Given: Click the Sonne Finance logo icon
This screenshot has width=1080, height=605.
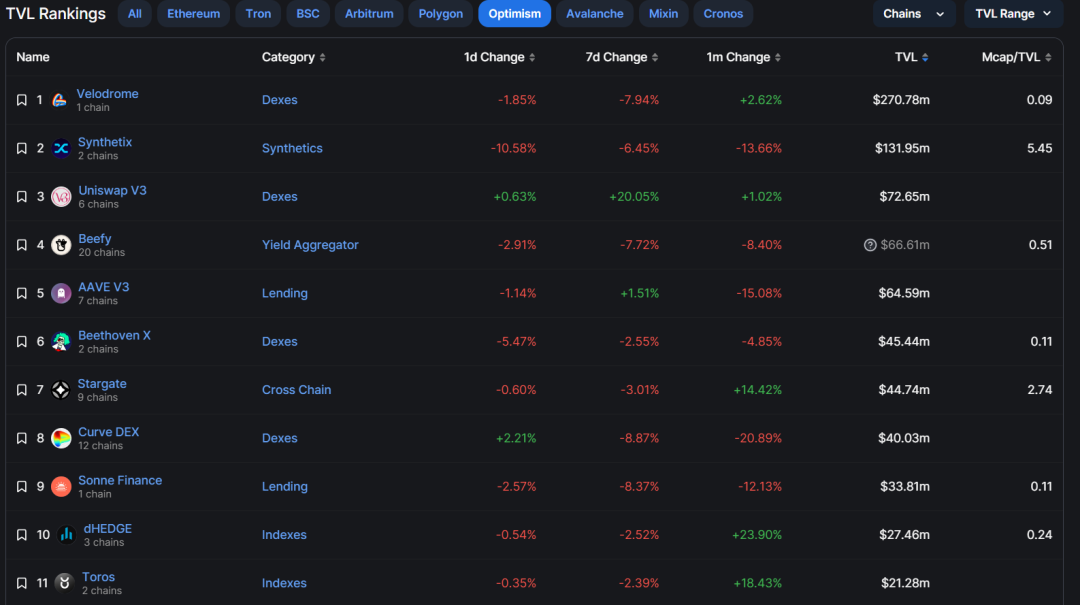Looking at the screenshot, I should (61, 486).
